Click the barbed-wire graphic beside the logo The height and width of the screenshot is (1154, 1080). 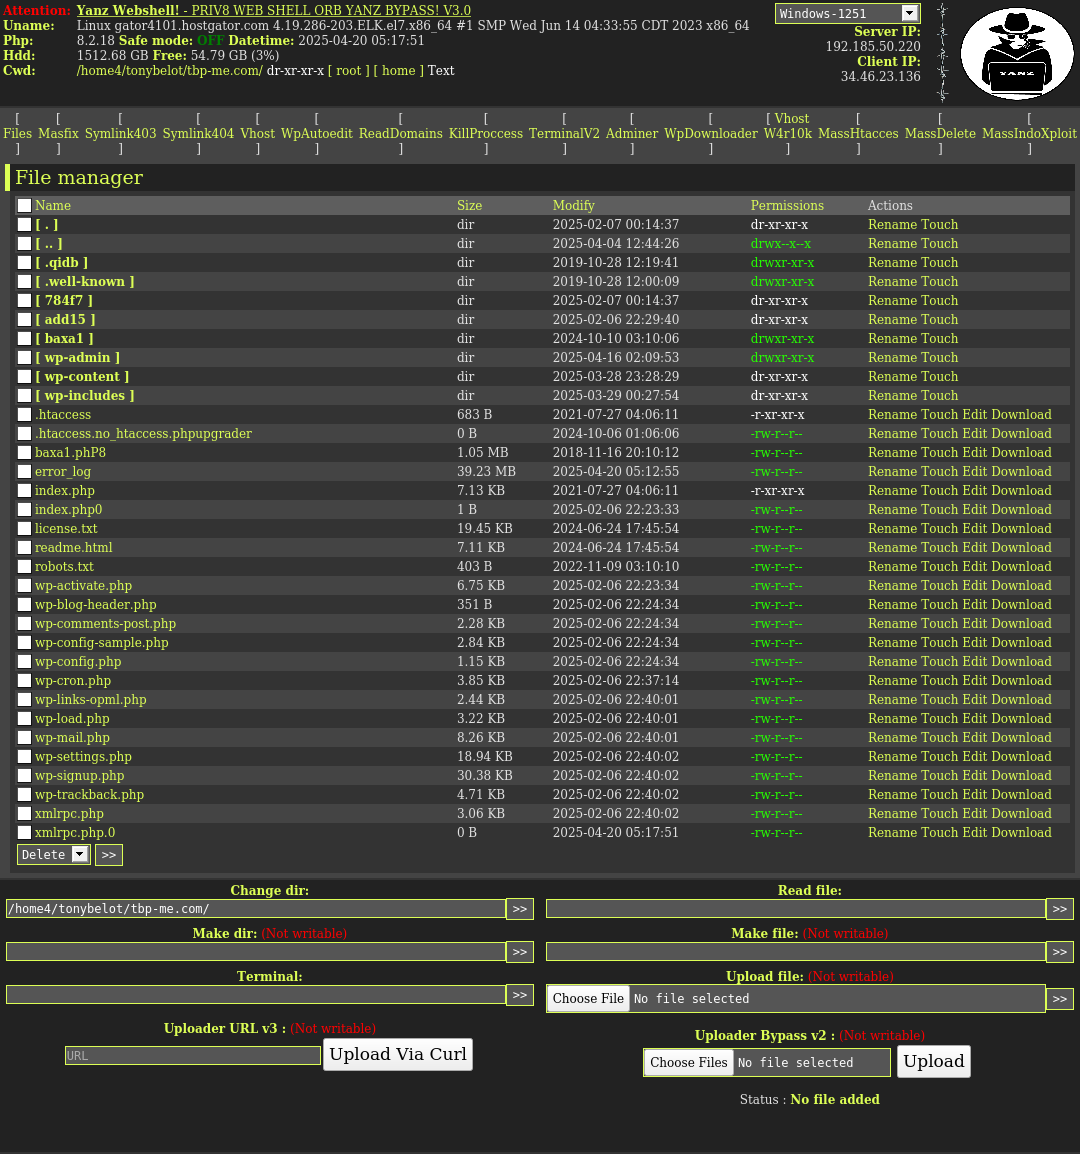click(942, 53)
